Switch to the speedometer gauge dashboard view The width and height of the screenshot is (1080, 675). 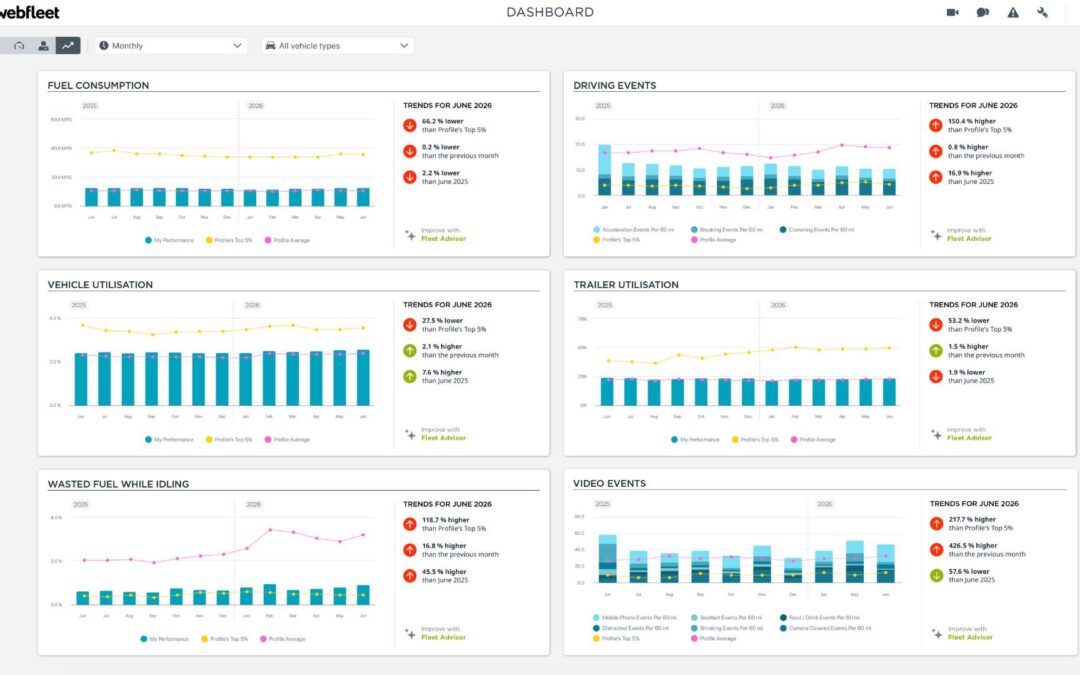coord(19,45)
